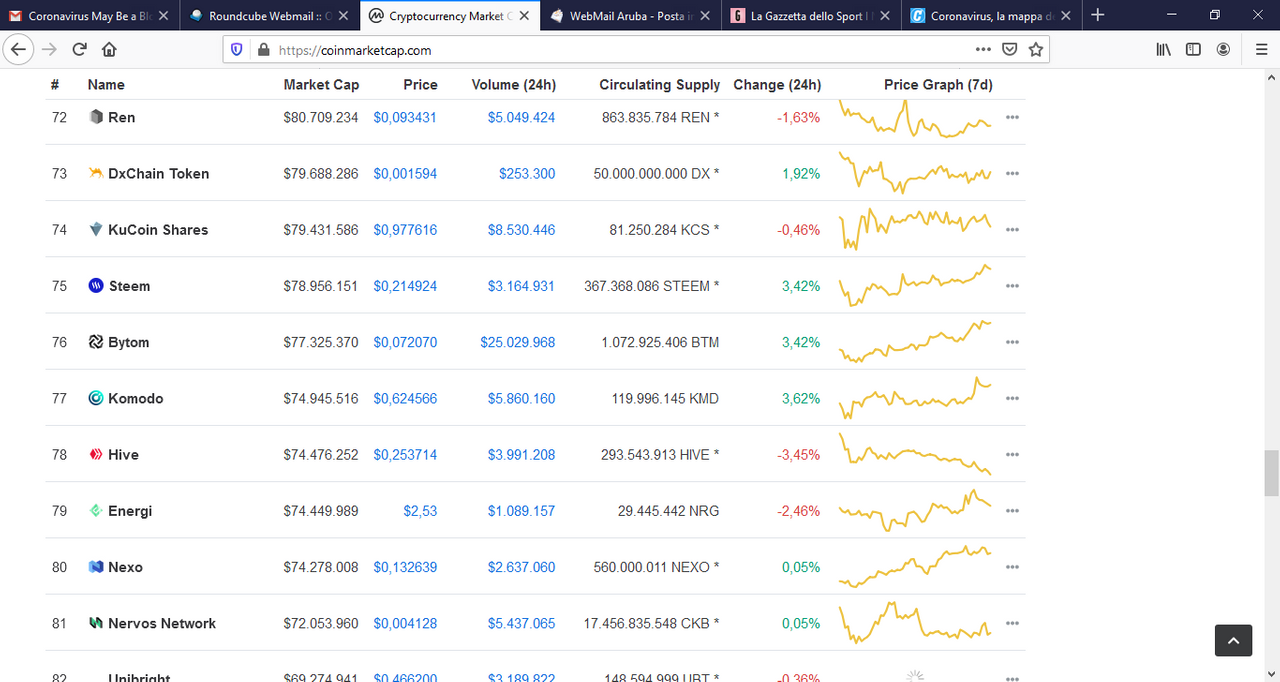Image resolution: width=1280 pixels, height=682 pixels.
Task: Click the Nervos Network logo
Action: point(96,623)
